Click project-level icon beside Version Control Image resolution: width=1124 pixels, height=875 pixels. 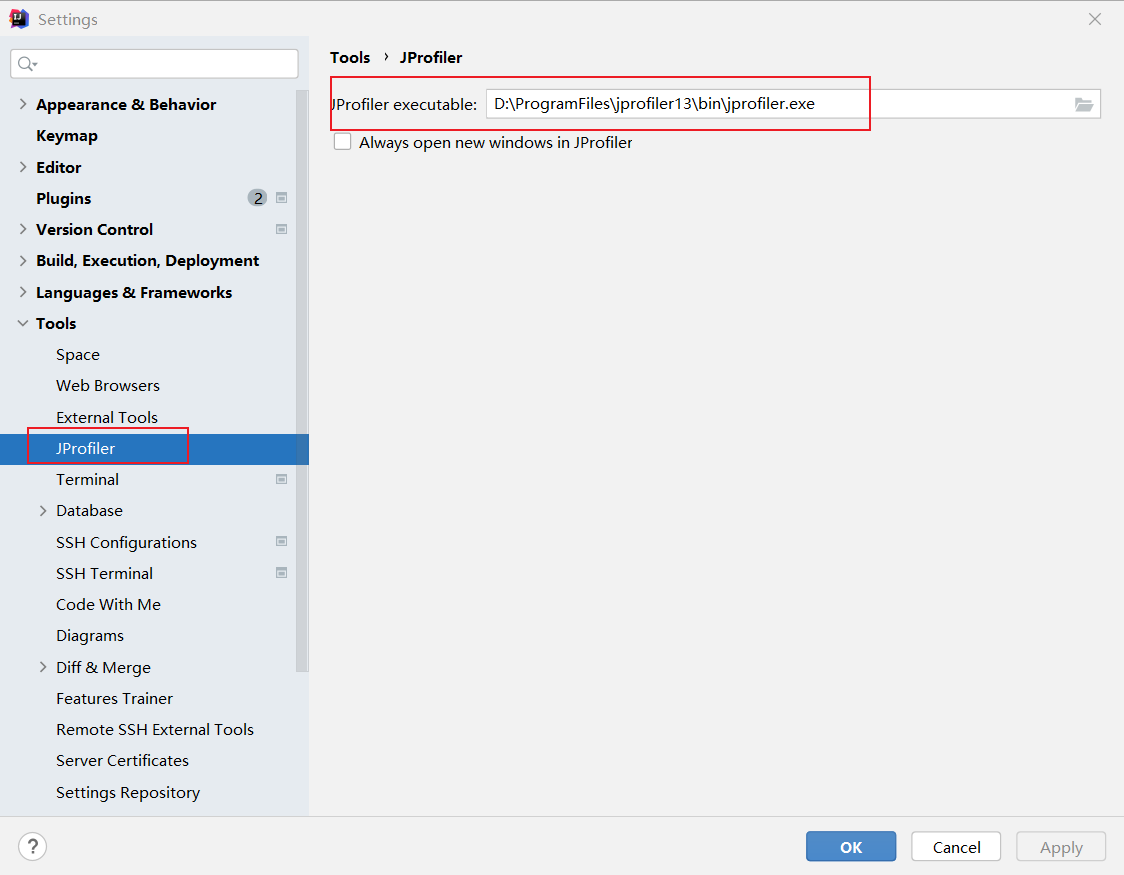[282, 229]
